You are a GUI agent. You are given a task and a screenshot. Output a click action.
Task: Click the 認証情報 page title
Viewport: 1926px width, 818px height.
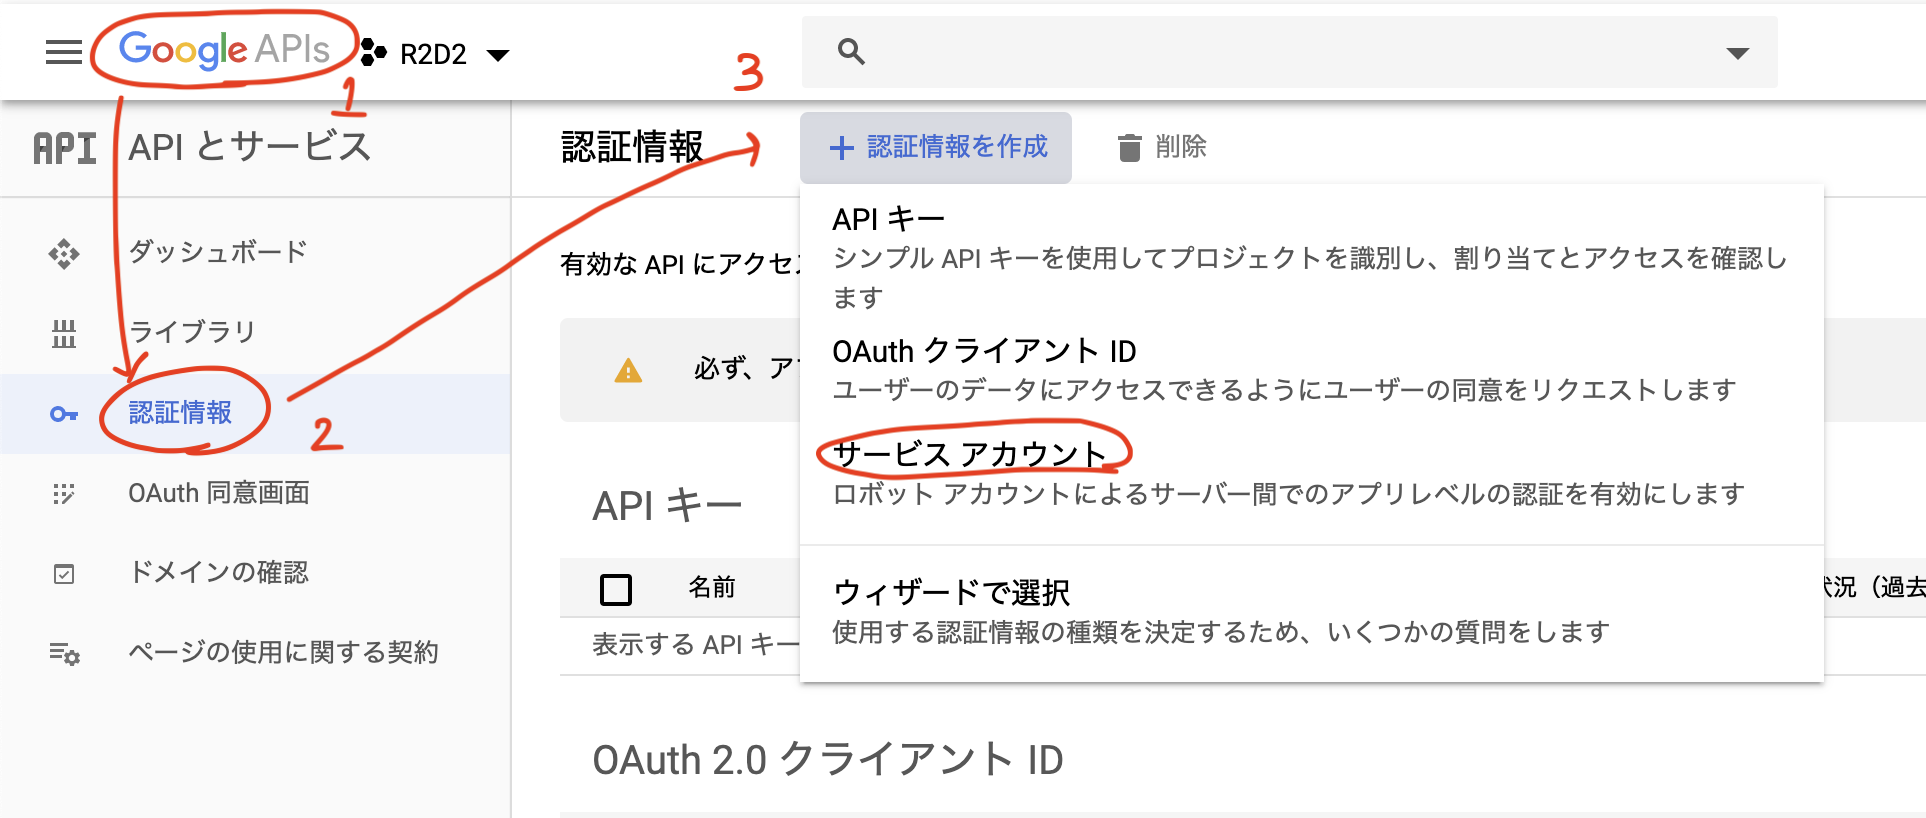pos(633,147)
